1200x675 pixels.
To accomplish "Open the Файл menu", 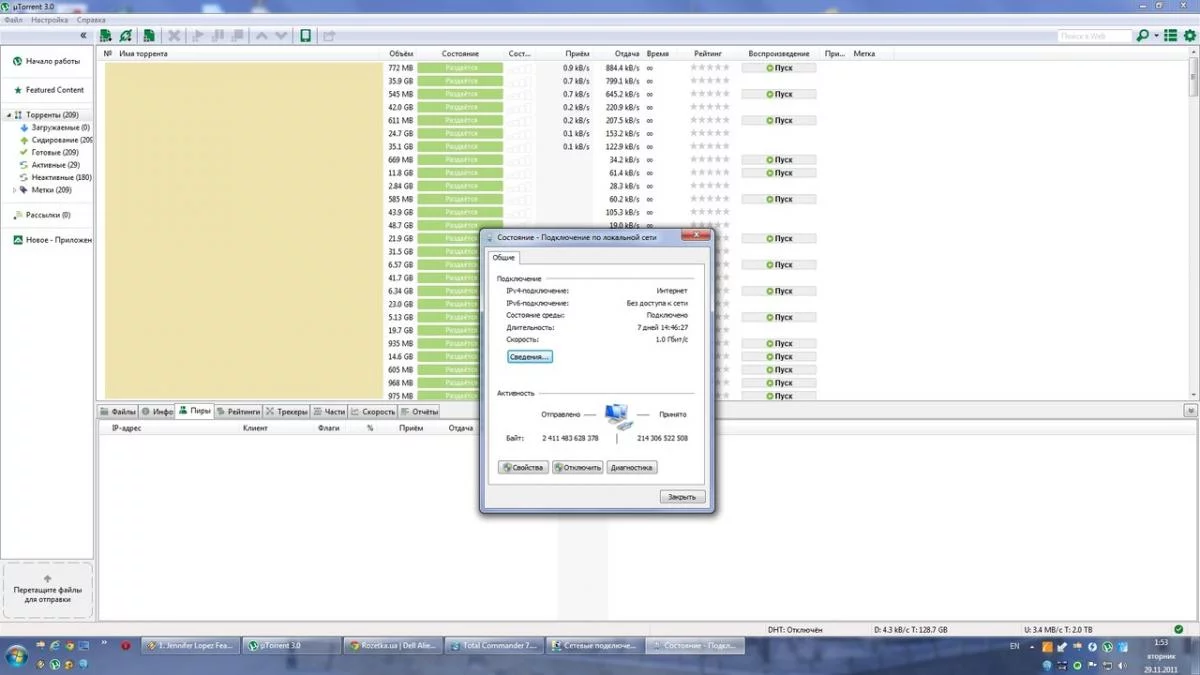I will pyautogui.click(x=13, y=20).
